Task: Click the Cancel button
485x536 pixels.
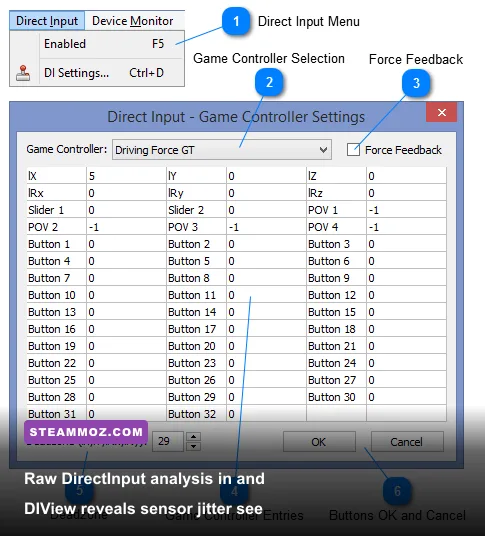Action: pyautogui.click(x=407, y=442)
